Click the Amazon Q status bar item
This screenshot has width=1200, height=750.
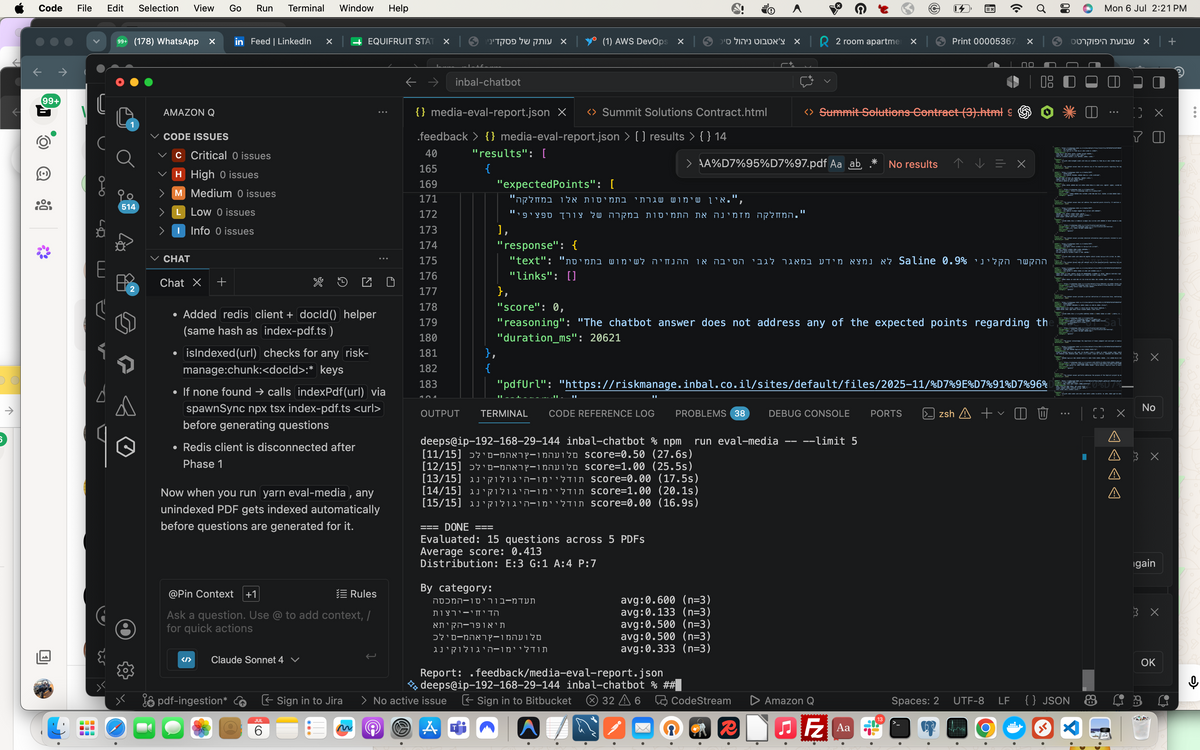click(782, 701)
